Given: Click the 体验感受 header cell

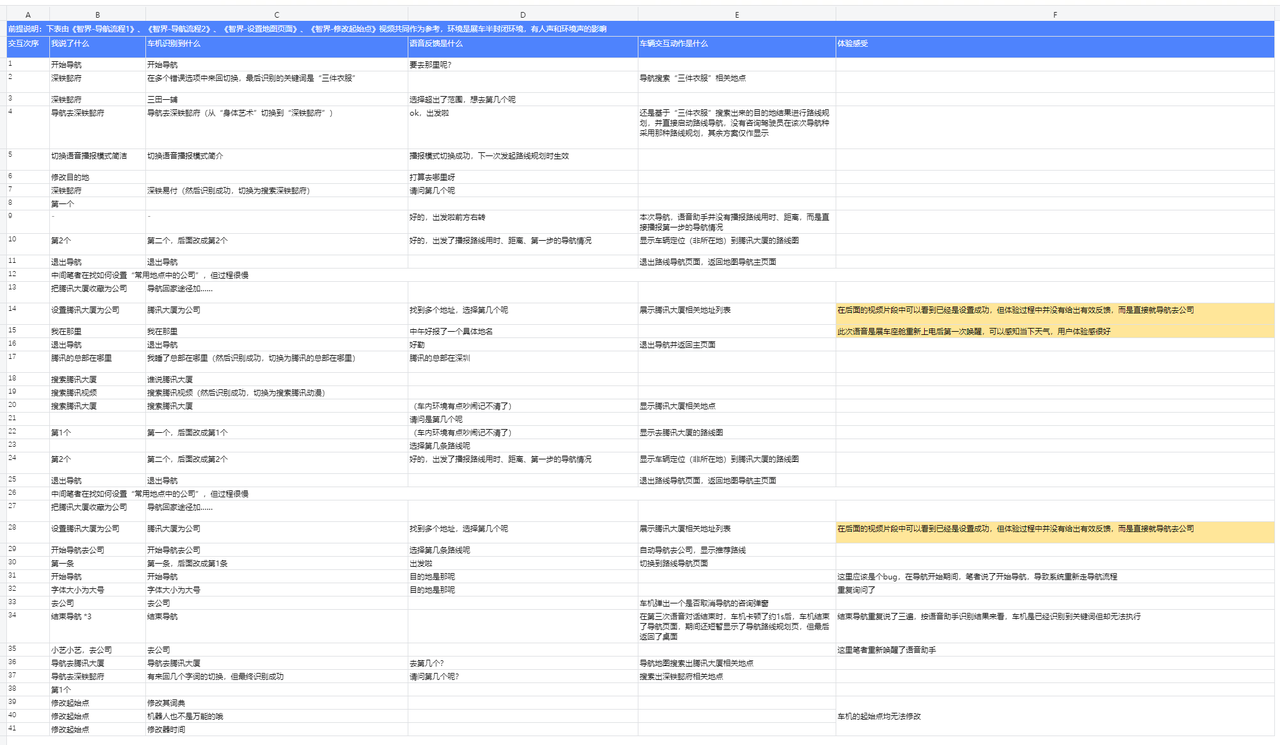Looking at the screenshot, I should tap(1055, 47).
